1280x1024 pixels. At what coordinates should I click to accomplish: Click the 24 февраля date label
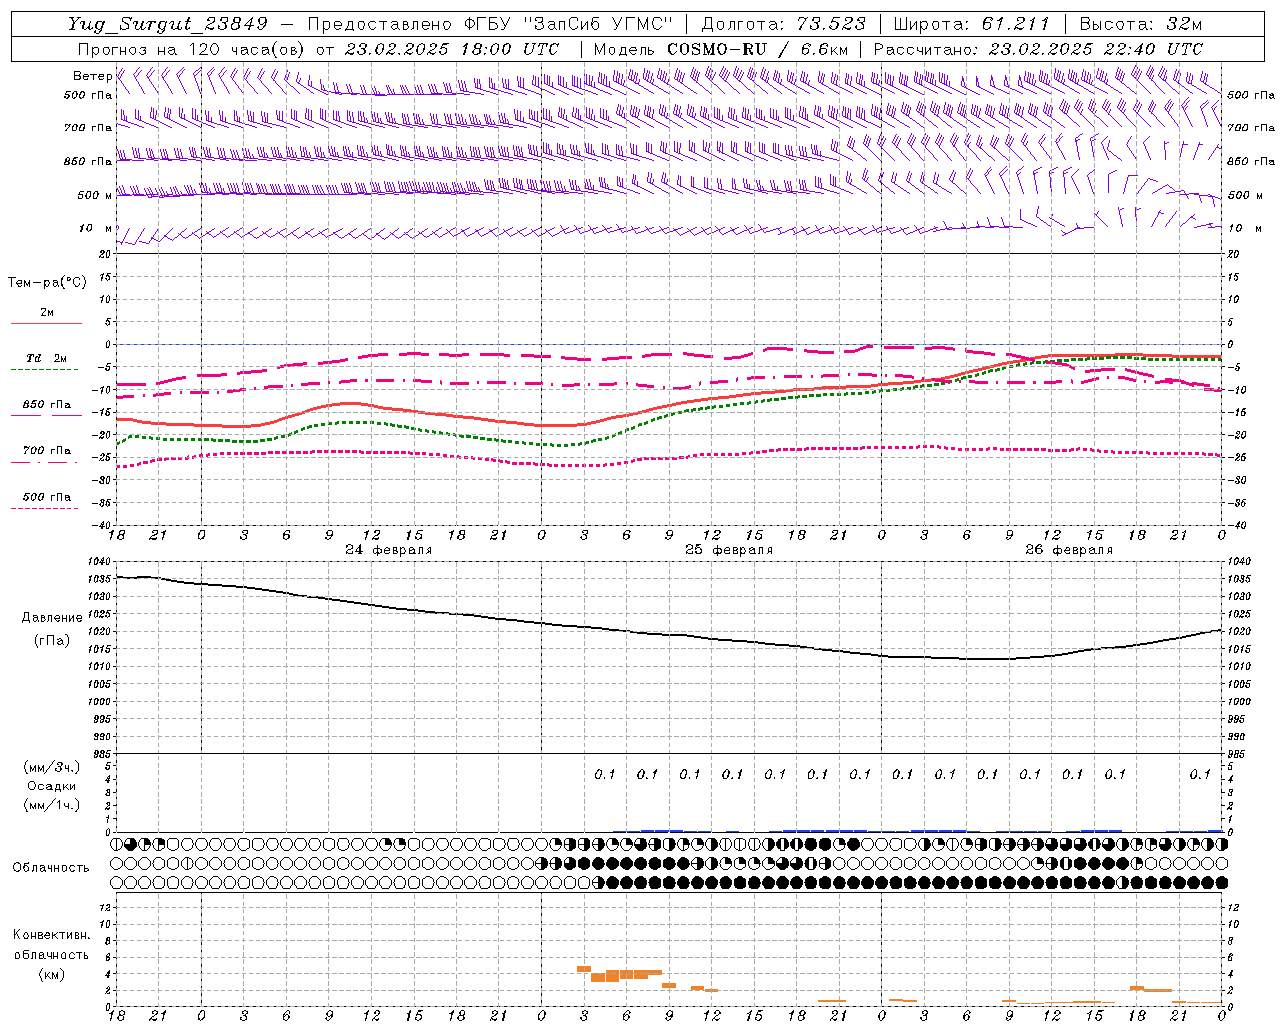click(389, 550)
